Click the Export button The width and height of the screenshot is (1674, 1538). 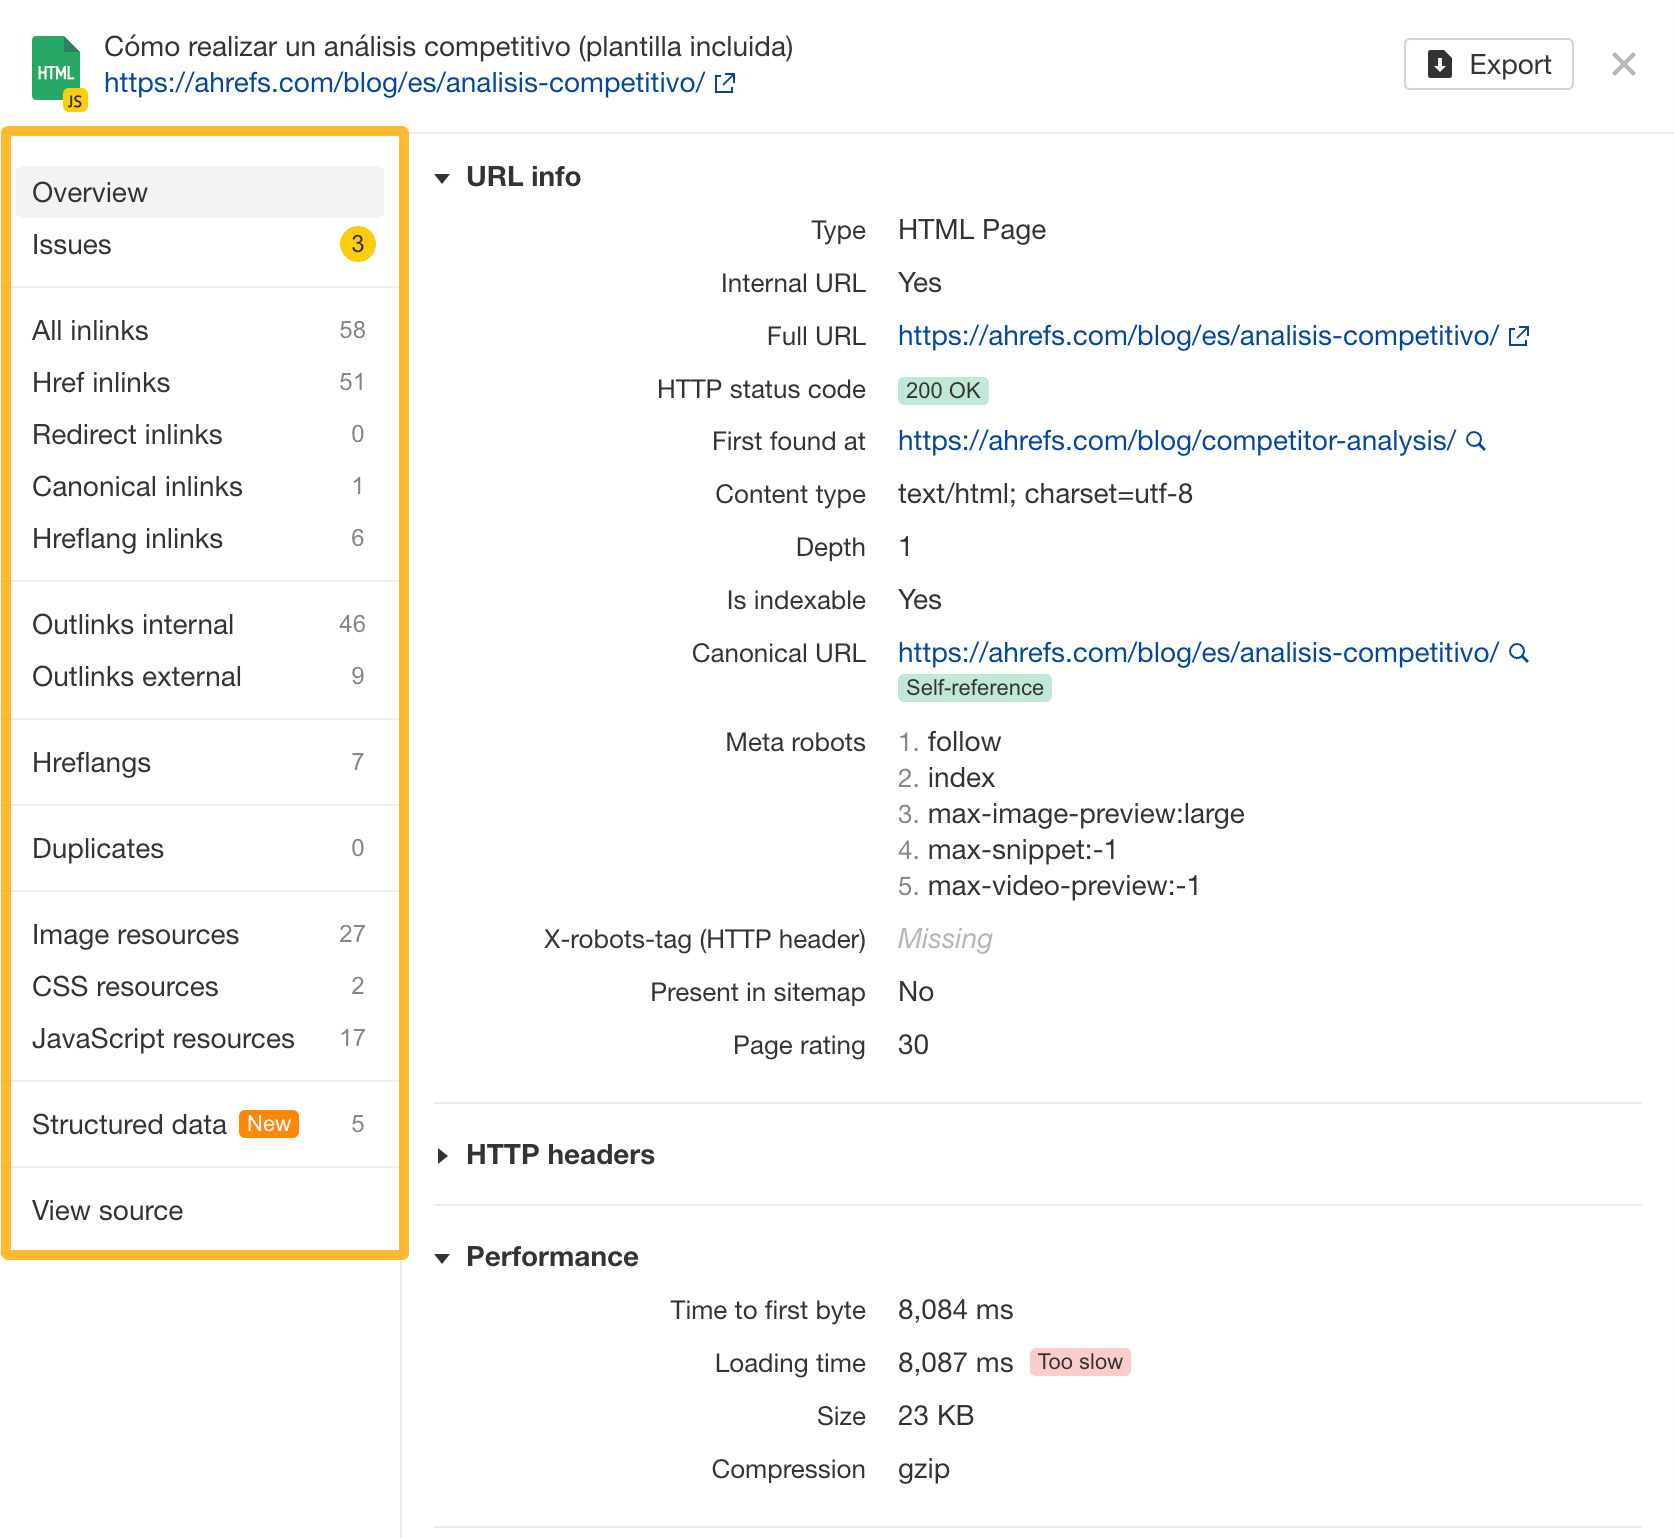pyautogui.click(x=1488, y=63)
